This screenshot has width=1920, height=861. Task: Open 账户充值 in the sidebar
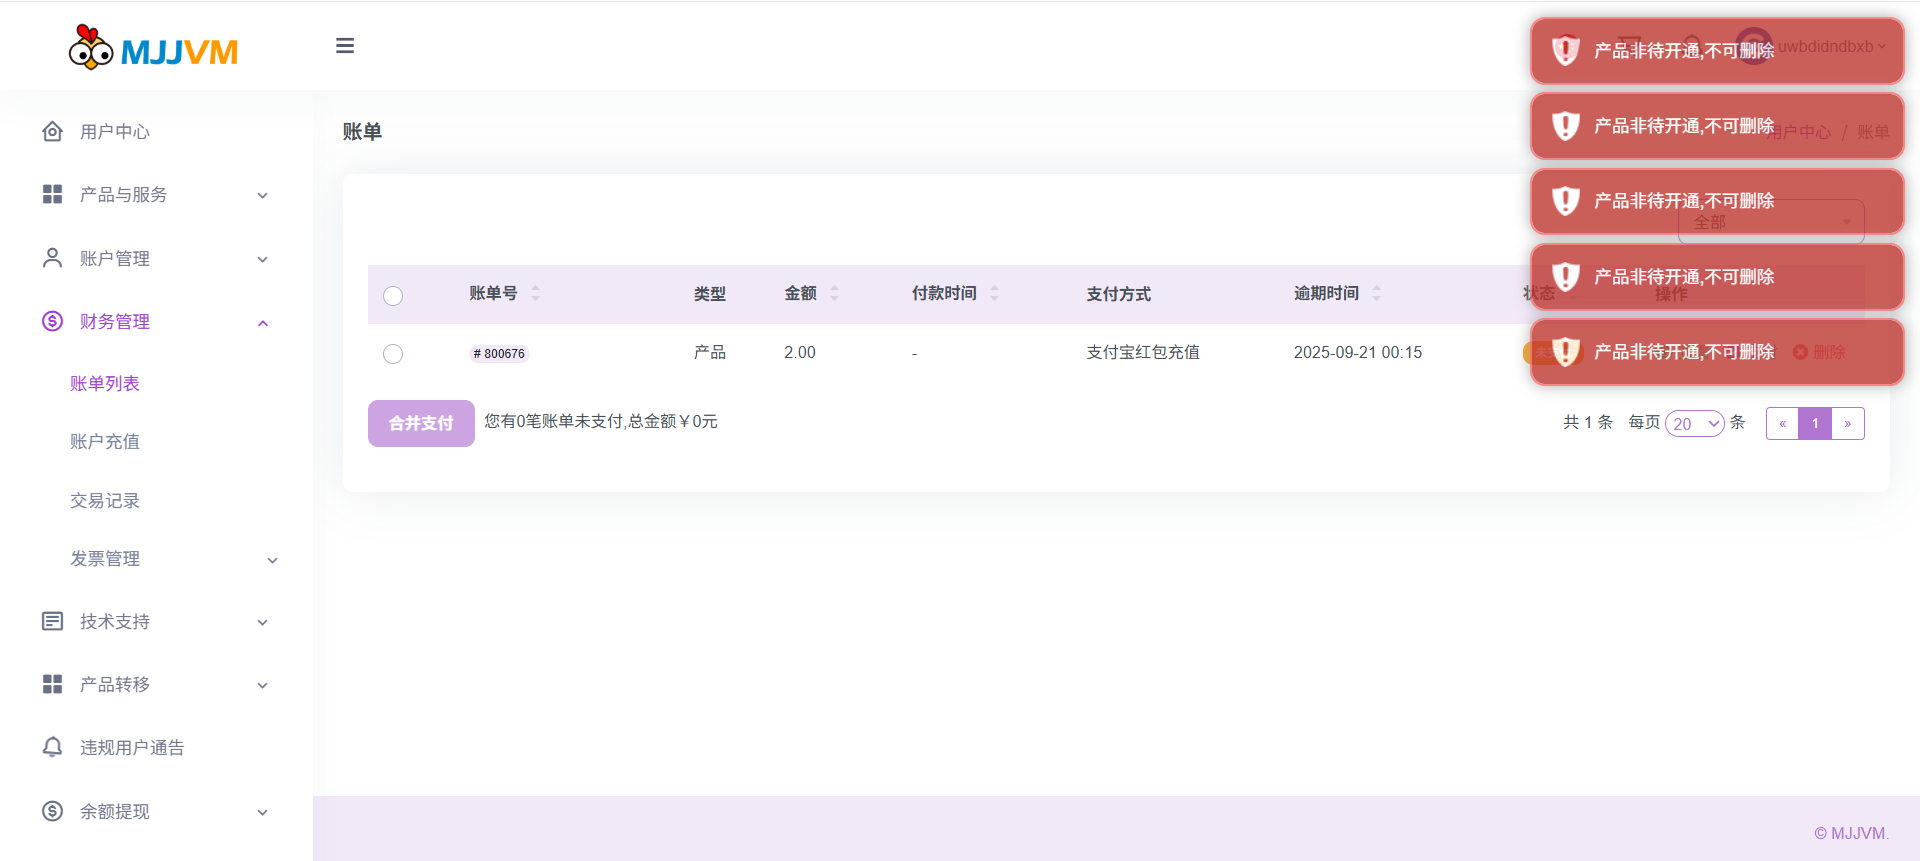coord(105,441)
